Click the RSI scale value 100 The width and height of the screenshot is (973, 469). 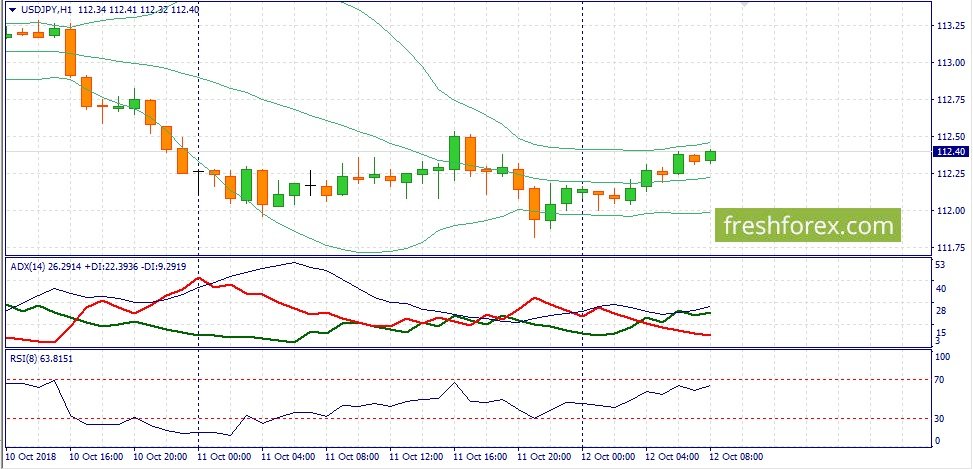coord(943,357)
